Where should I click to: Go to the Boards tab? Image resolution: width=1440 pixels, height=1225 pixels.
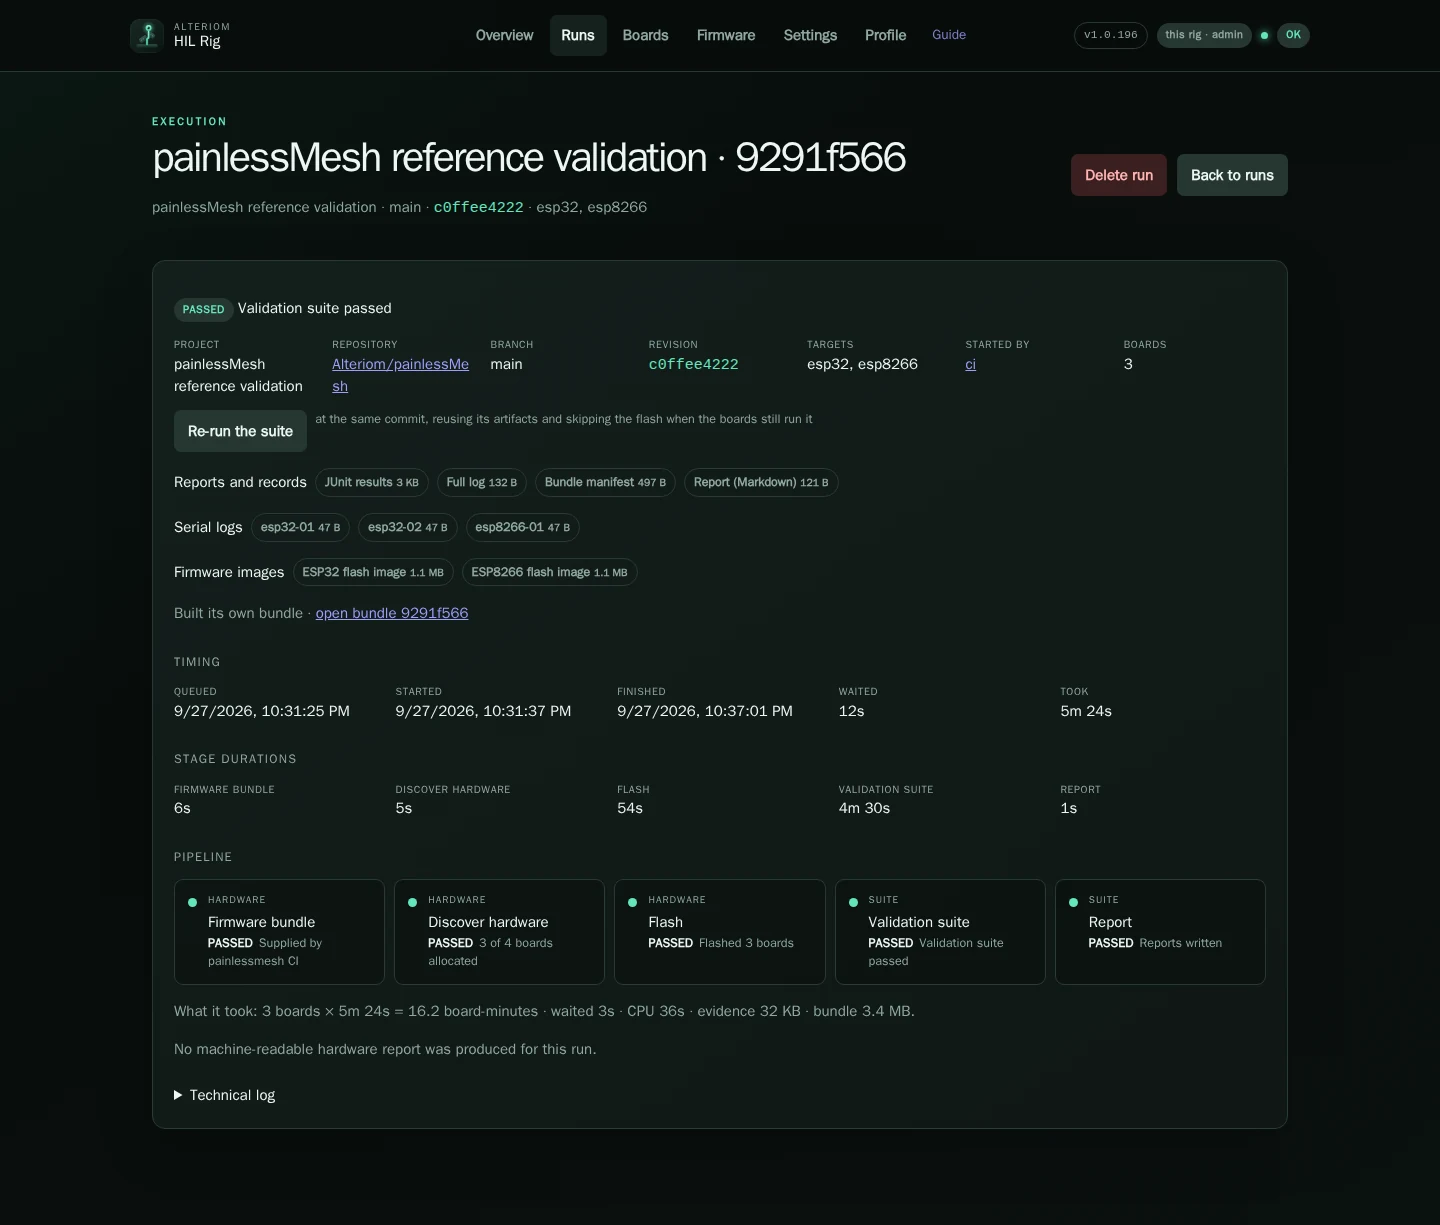tap(645, 35)
